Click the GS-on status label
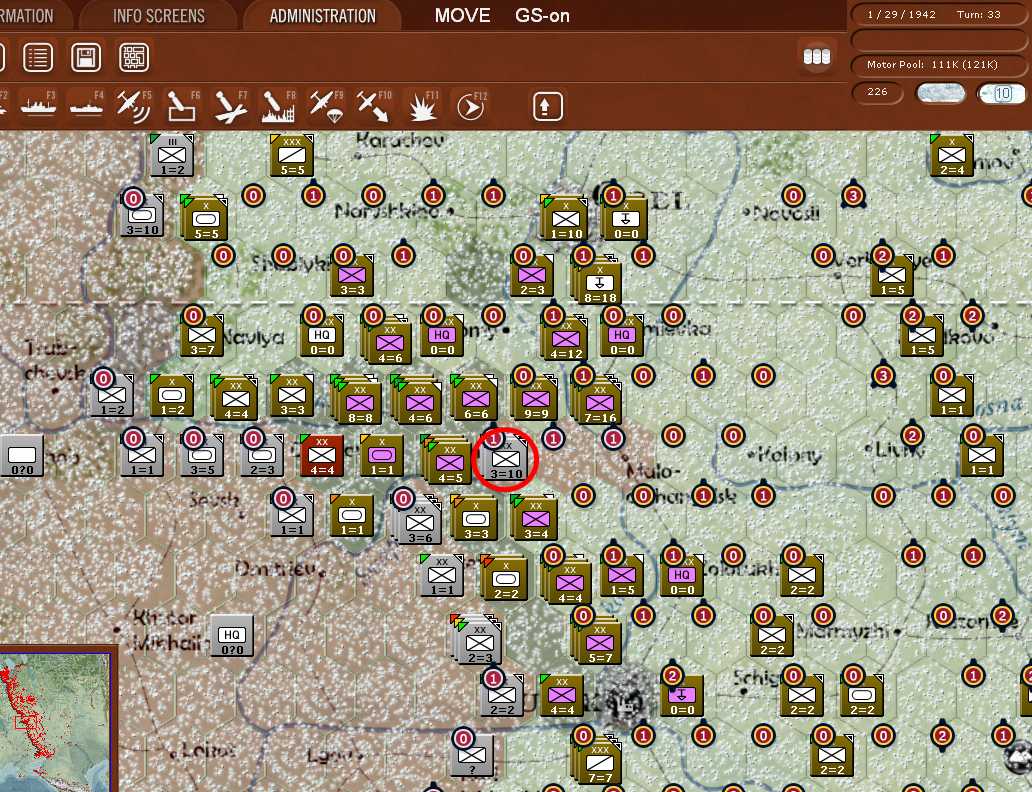Screen dimensions: 1032x792 coord(542,16)
